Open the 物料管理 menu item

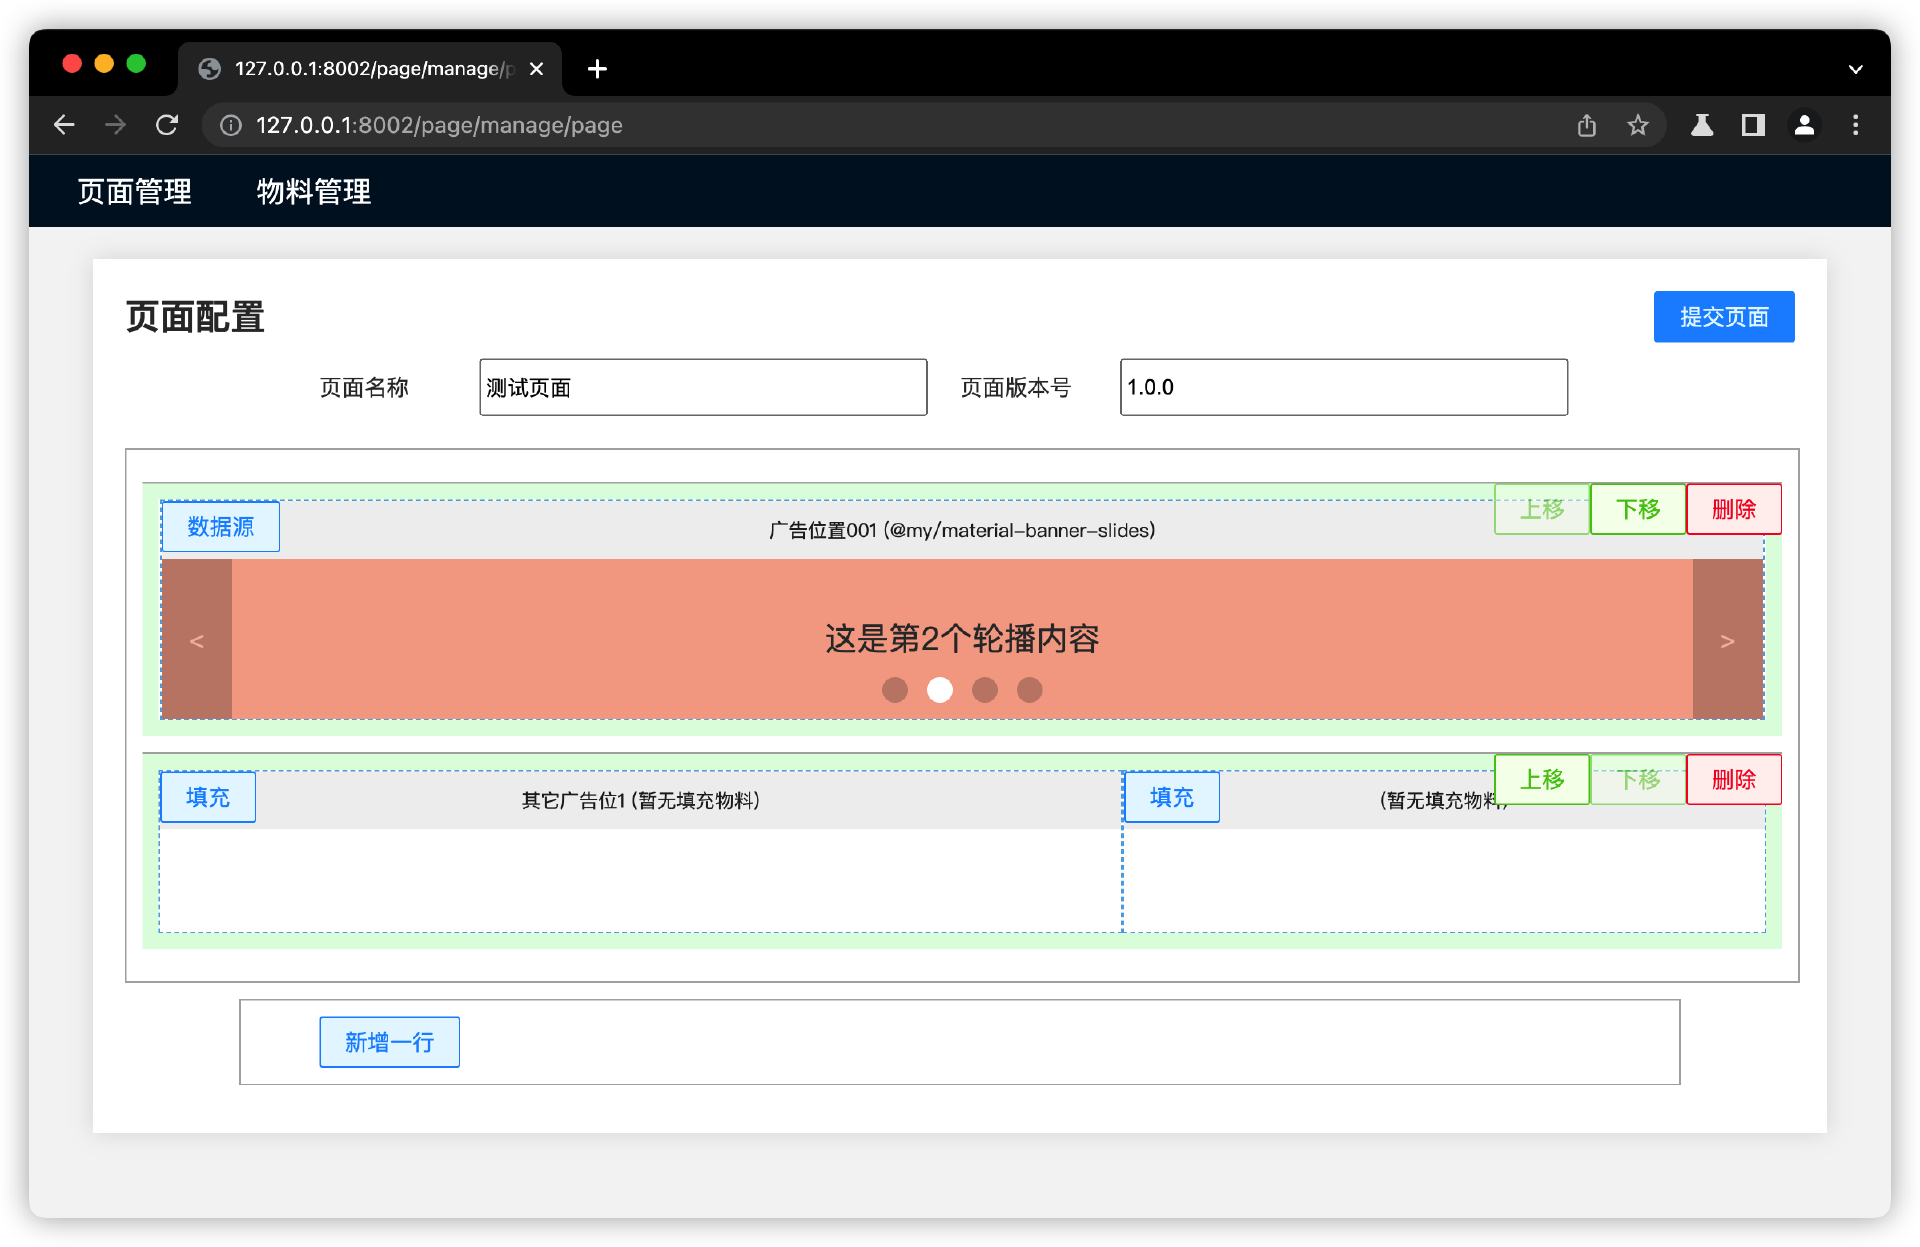tap(314, 191)
